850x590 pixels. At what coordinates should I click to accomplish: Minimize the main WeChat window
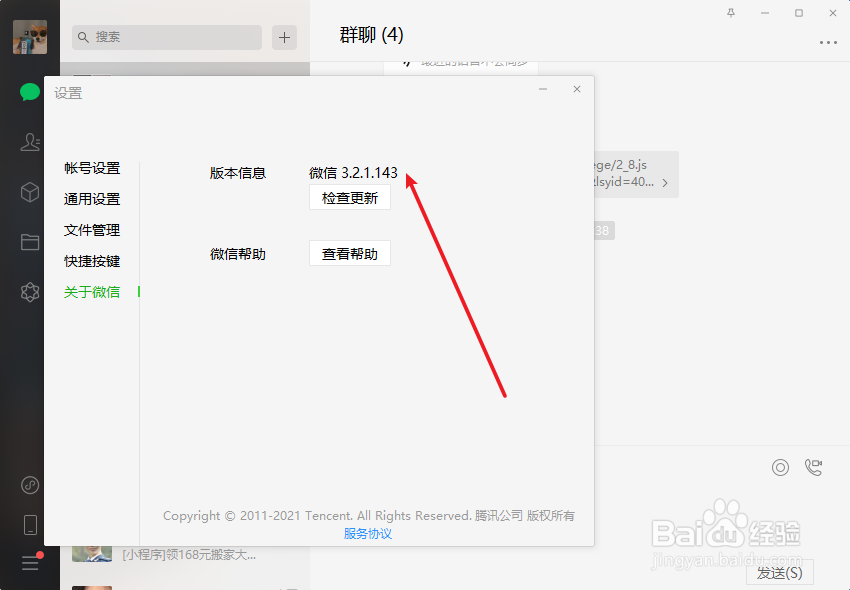[765, 13]
